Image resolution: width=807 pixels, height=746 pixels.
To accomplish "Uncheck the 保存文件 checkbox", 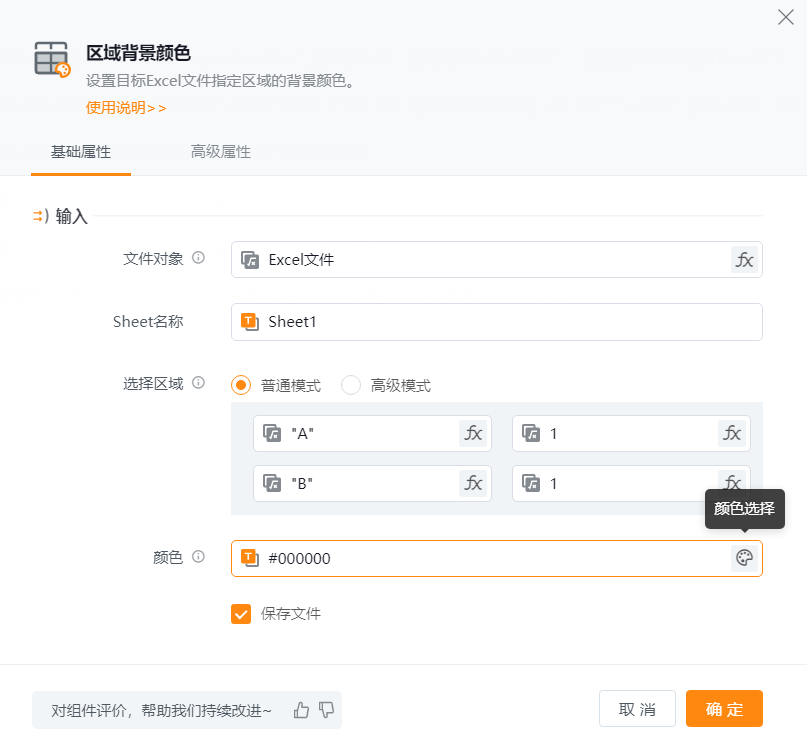I will (x=241, y=614).
